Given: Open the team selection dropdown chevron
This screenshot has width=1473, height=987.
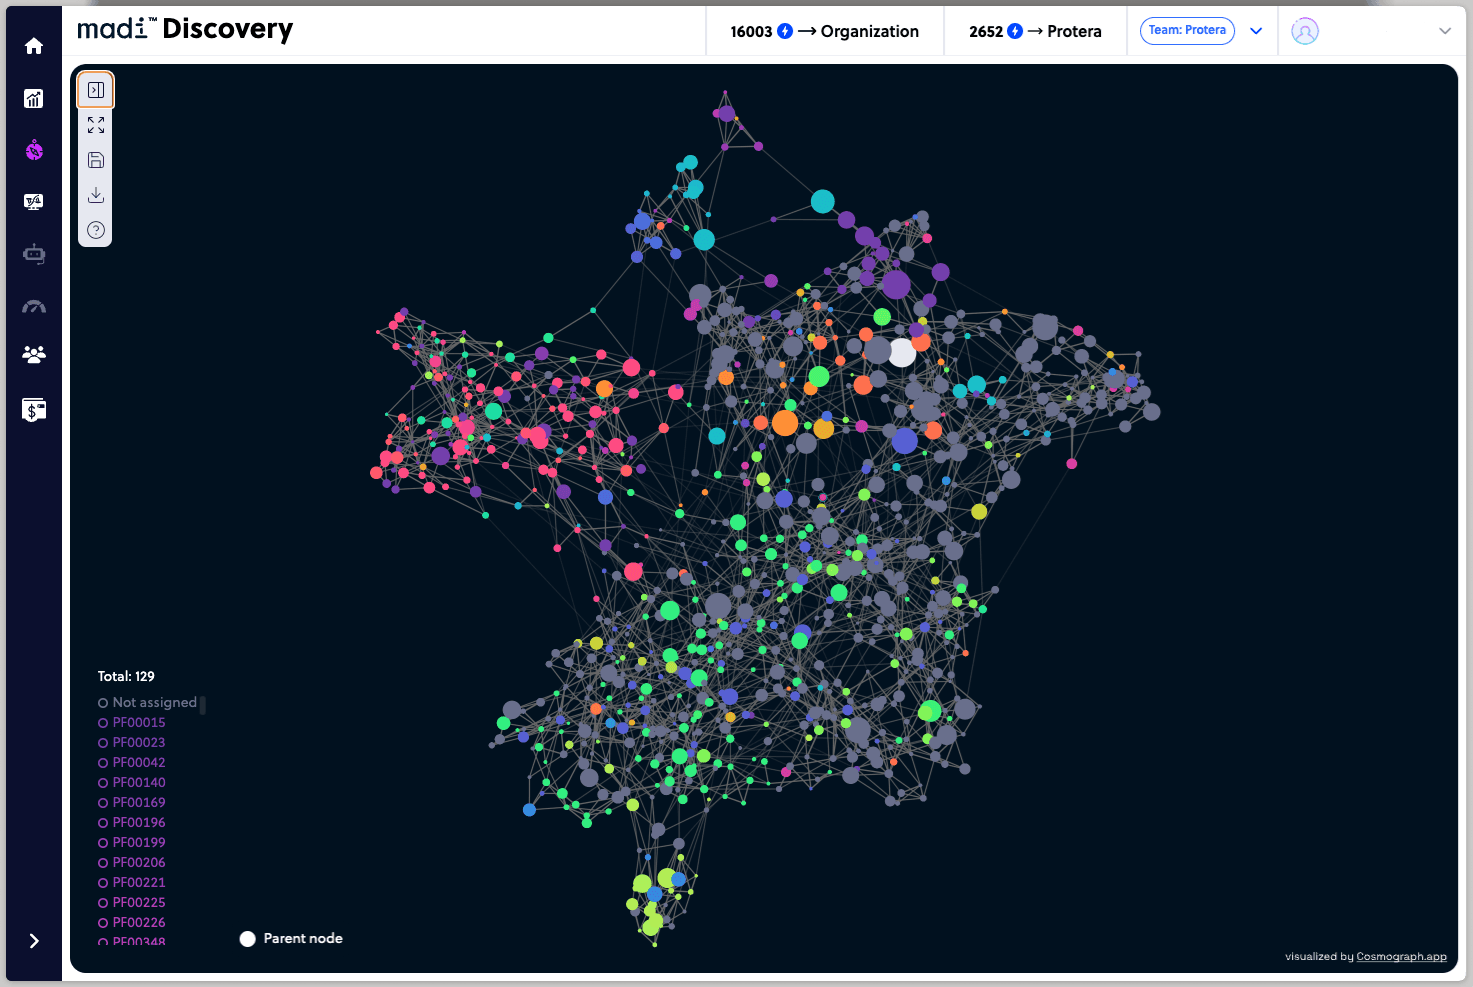Looking at the screenshot, I should pyautogui.click(x=1256, y=31).
